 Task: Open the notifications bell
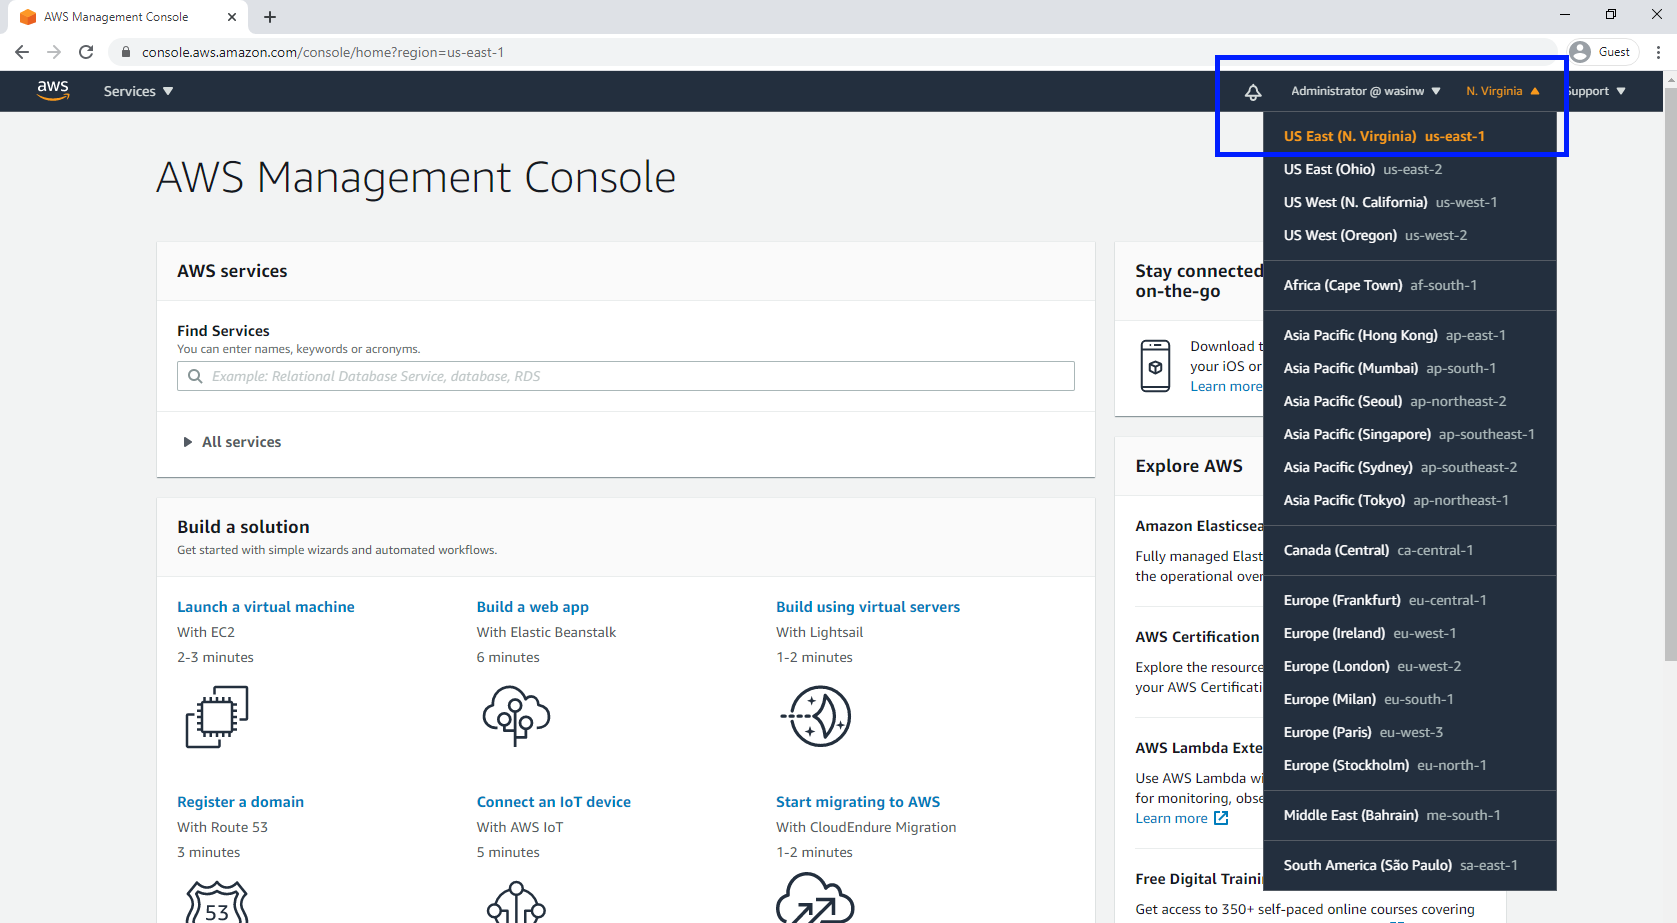coord(1253,91)
